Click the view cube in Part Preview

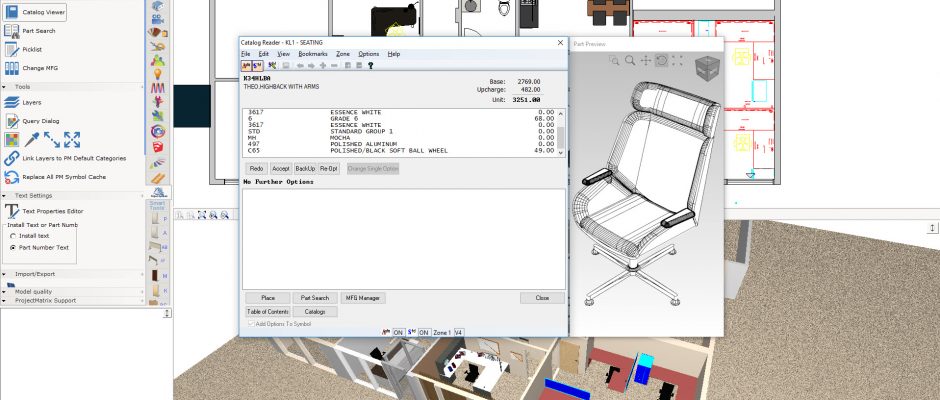(707, 68)
